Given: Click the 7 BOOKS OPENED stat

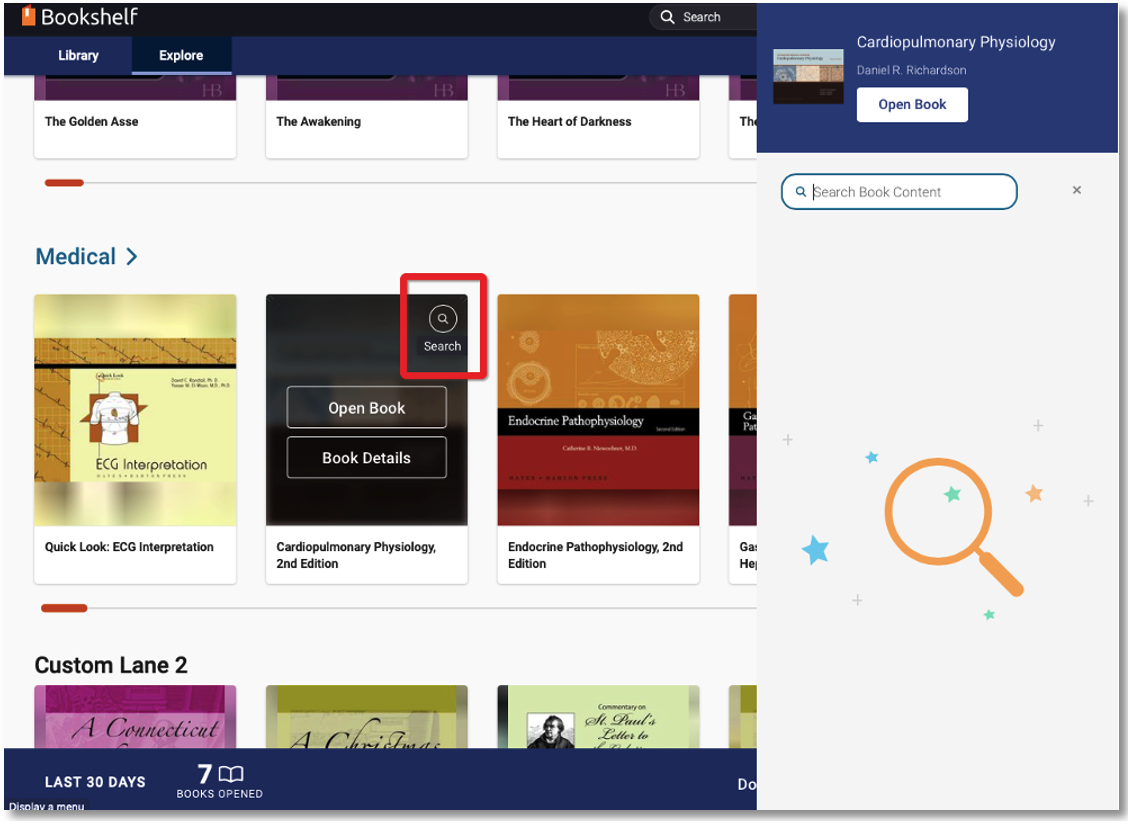Looking at the screenshot, I should [219, 781].
